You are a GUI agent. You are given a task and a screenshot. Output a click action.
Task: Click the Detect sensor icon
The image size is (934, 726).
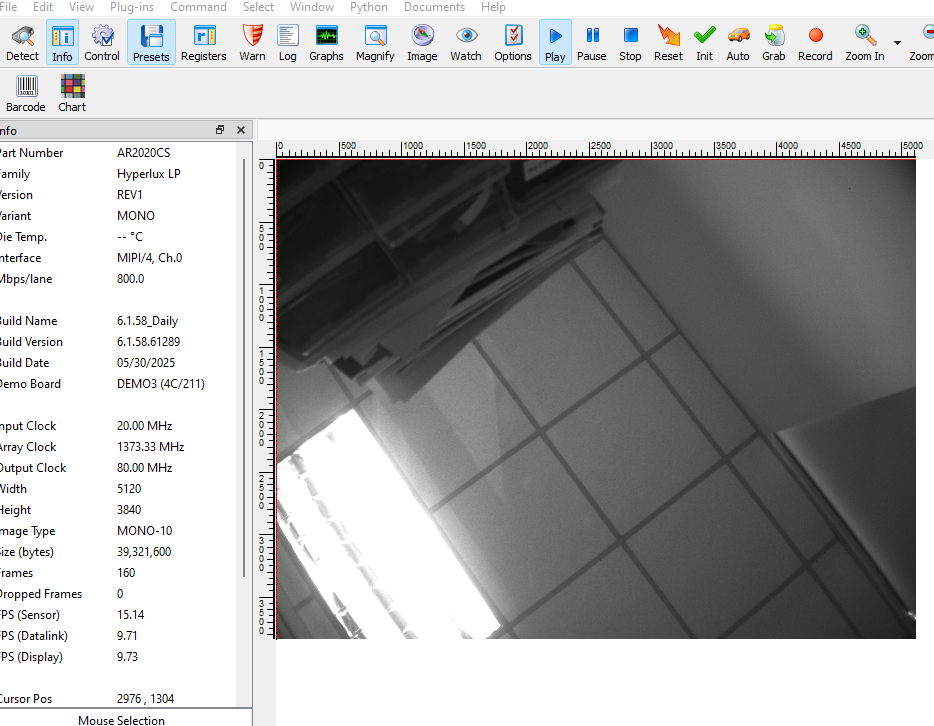[23, 42]
